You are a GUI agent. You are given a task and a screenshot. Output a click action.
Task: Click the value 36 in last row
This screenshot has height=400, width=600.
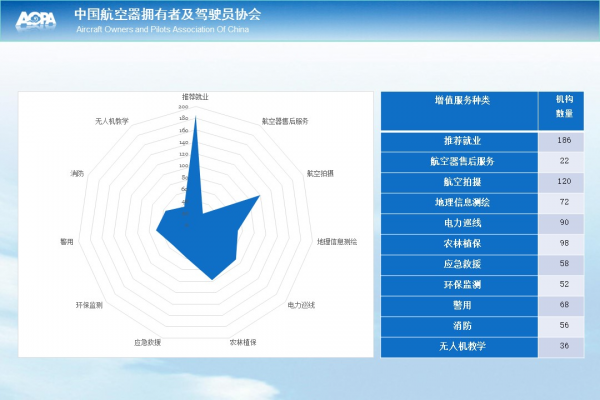point(564,346)
